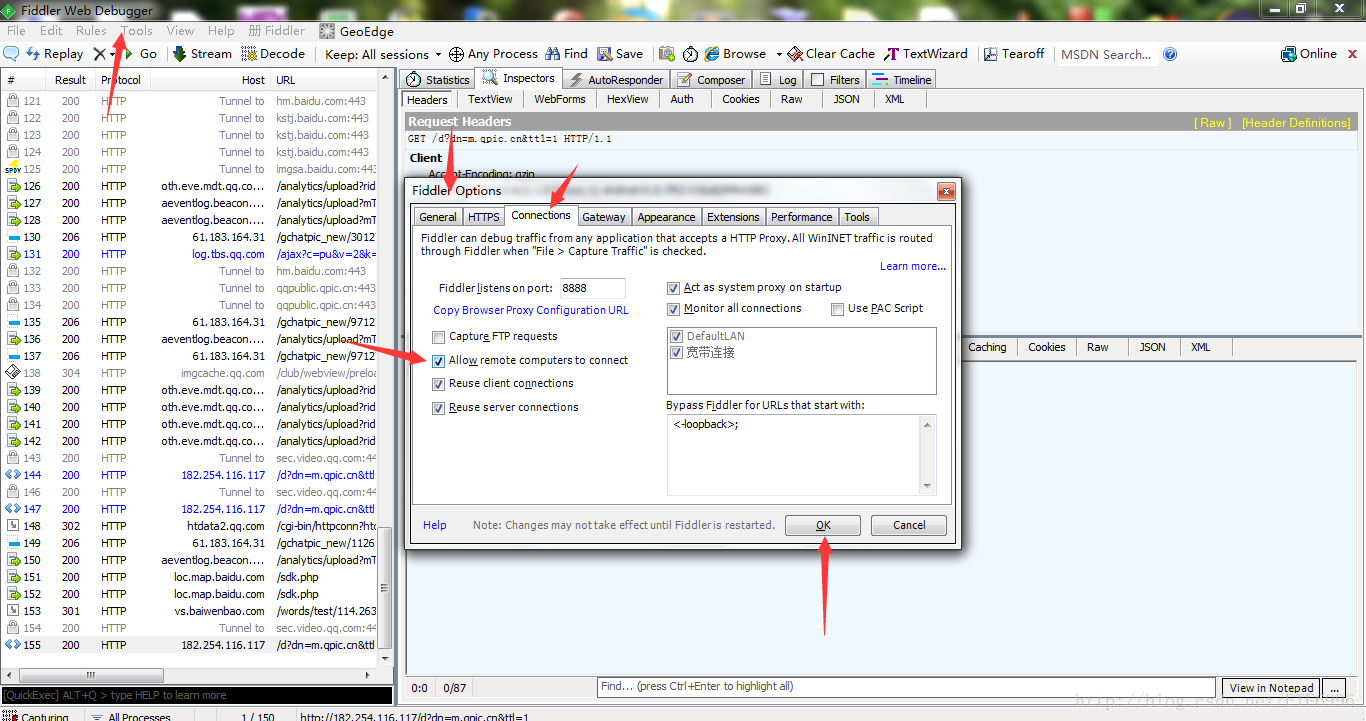Switch to the Statistics tab
Viewport: 1366px width, 721px height.
tap(437, 79)
